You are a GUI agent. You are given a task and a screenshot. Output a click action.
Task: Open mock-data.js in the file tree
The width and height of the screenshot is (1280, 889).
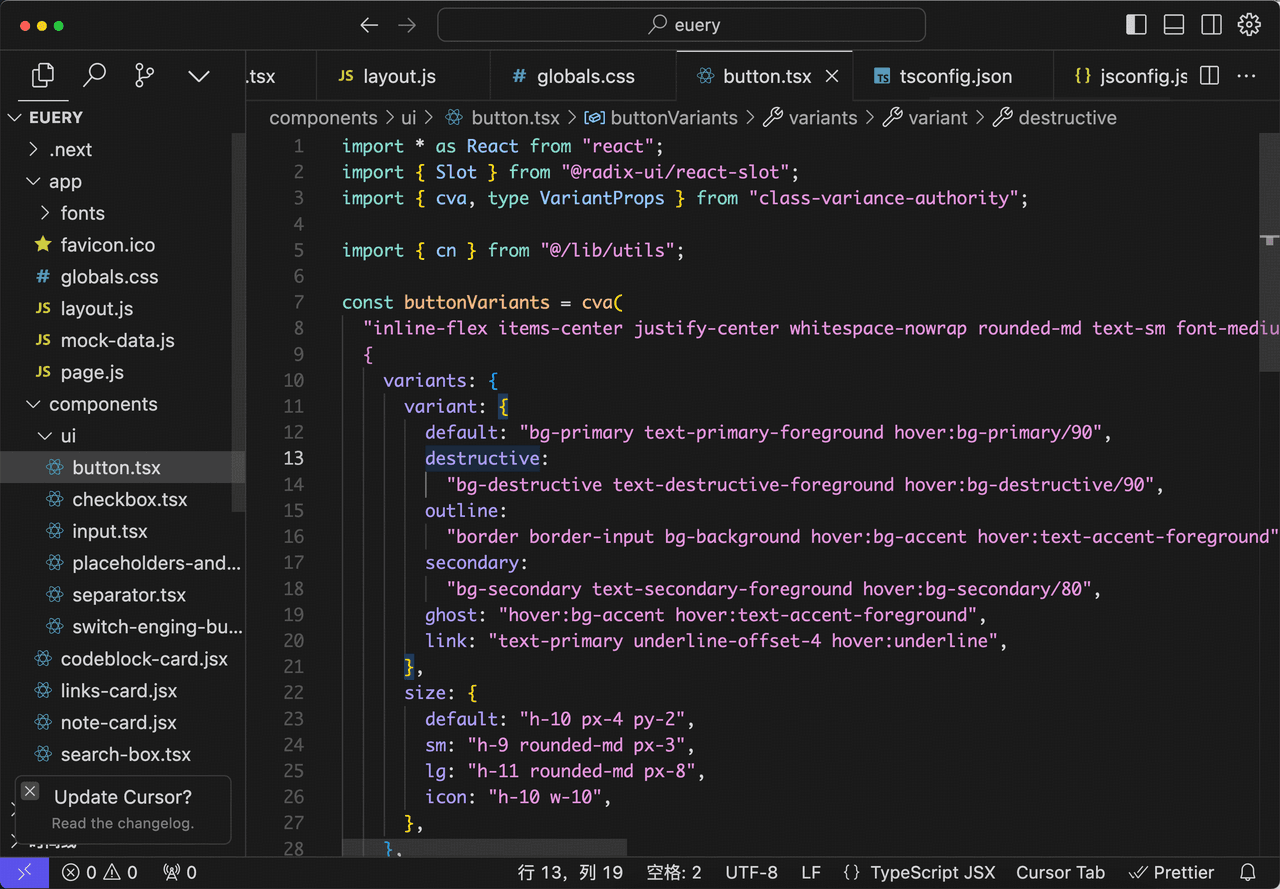pos(122,340)
